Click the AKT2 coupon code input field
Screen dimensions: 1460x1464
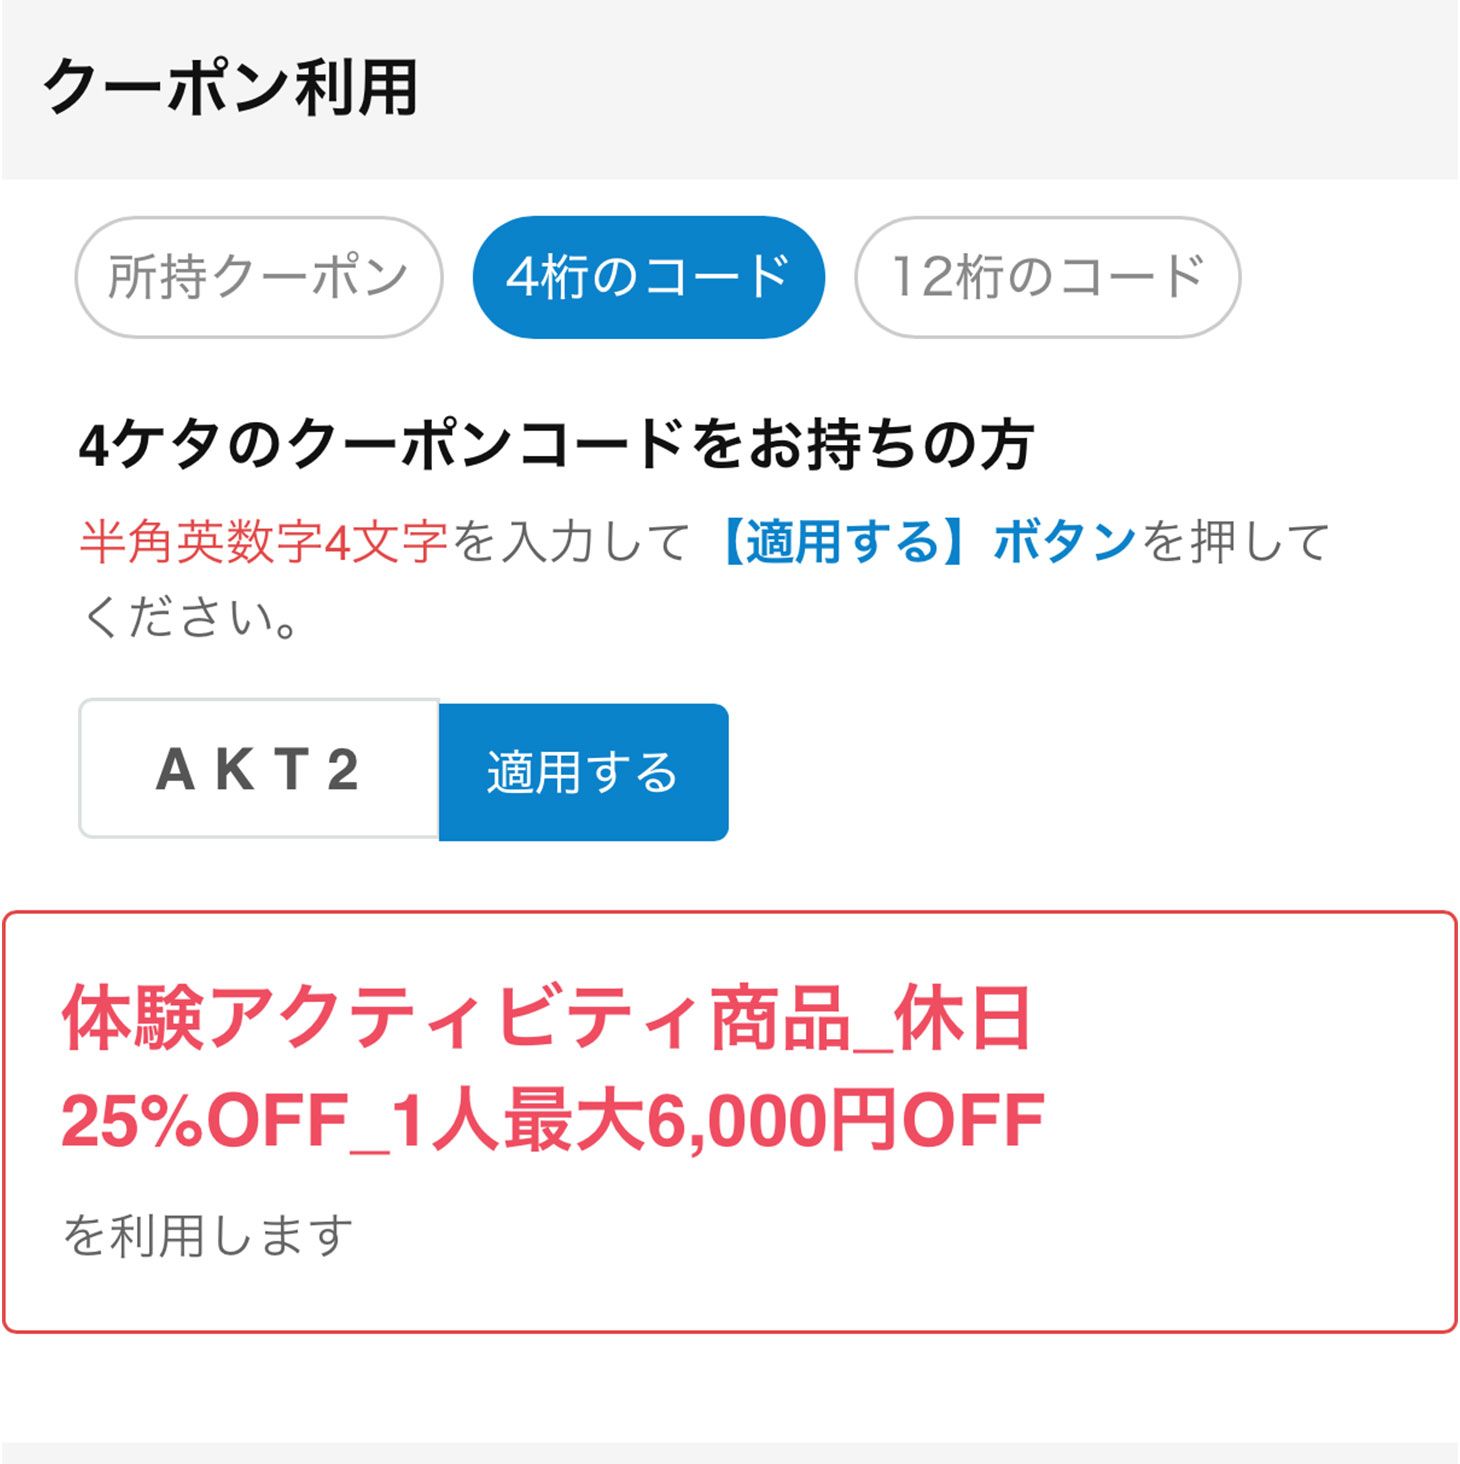point(258,768)
